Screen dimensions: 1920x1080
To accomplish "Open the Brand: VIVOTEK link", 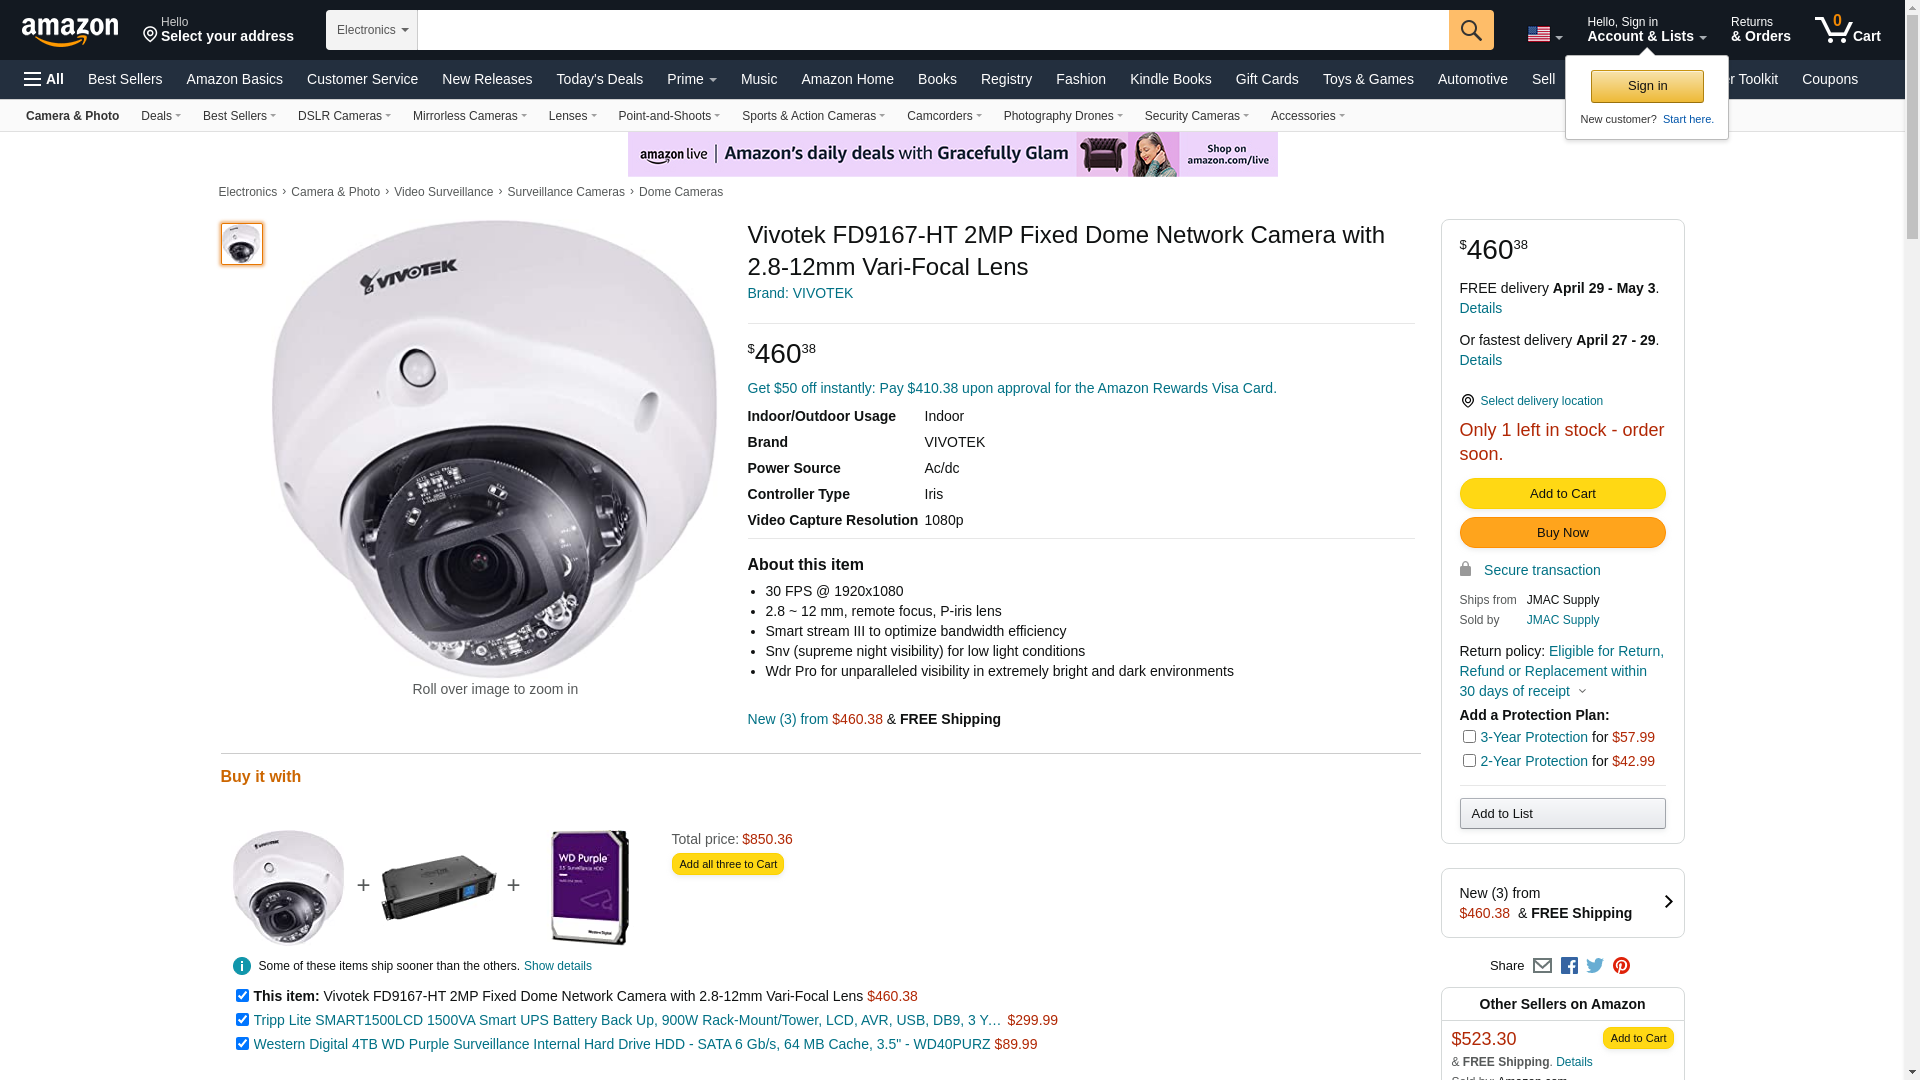I will (x=800, y=293).
